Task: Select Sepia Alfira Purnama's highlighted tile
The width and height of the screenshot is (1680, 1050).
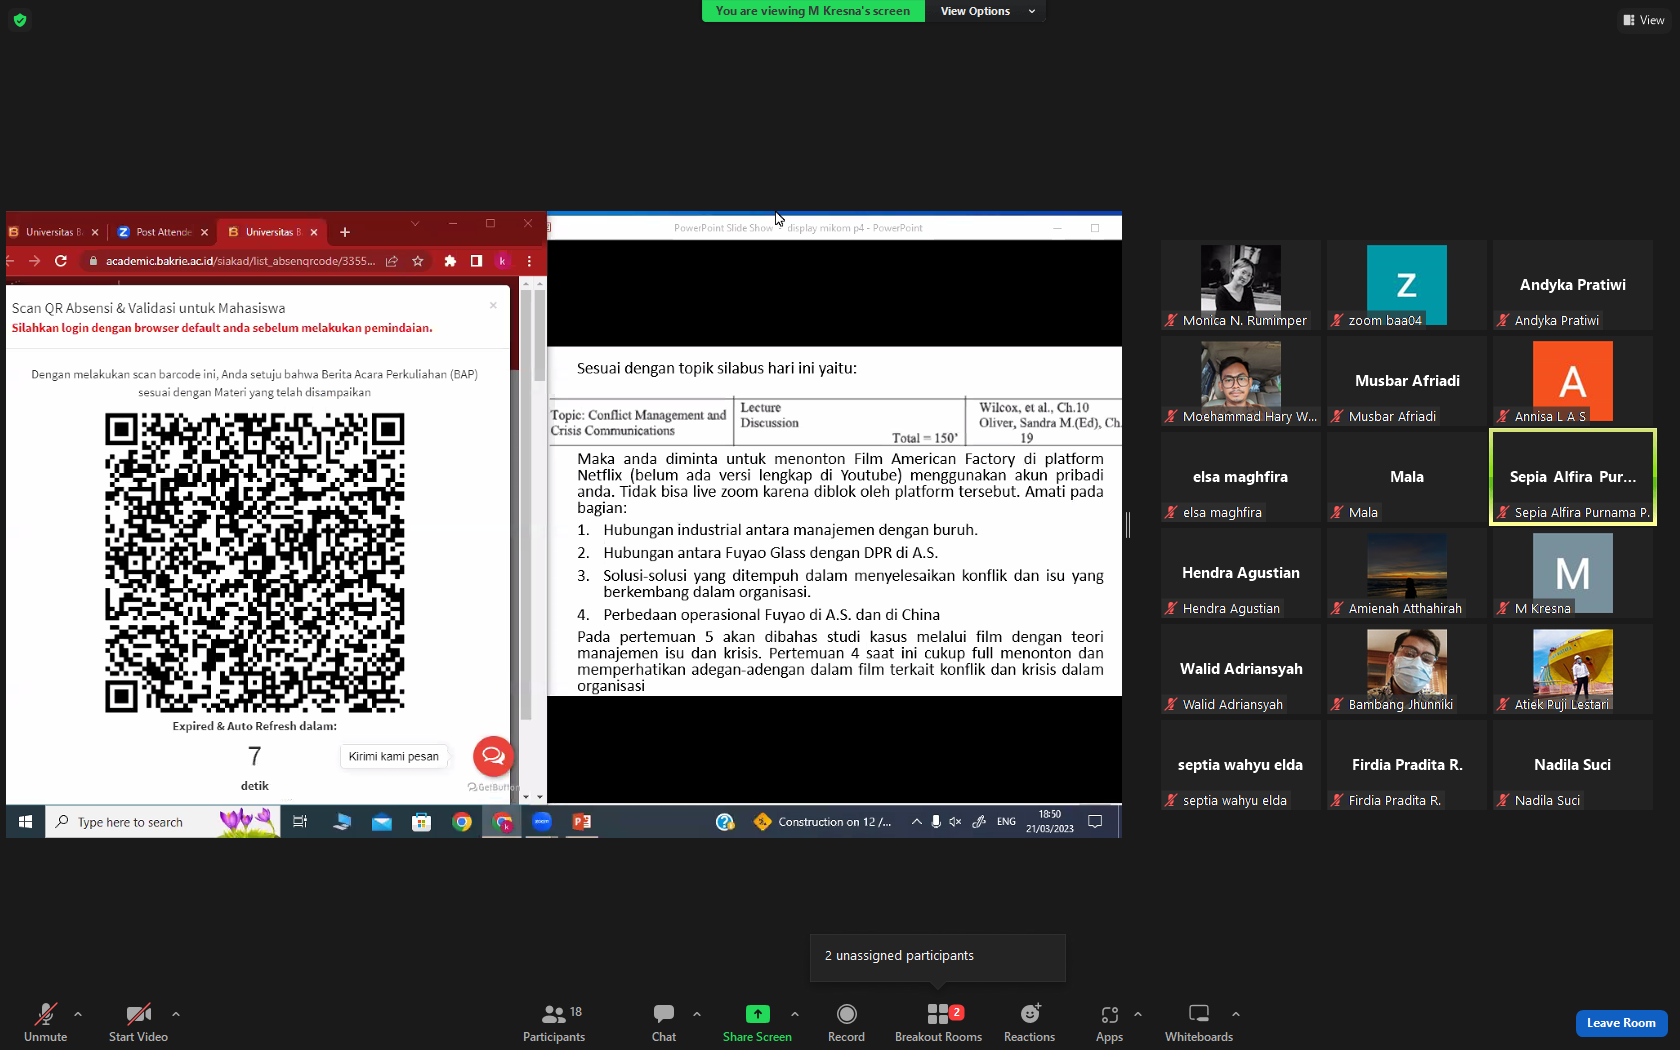Action: (1572, 477)
